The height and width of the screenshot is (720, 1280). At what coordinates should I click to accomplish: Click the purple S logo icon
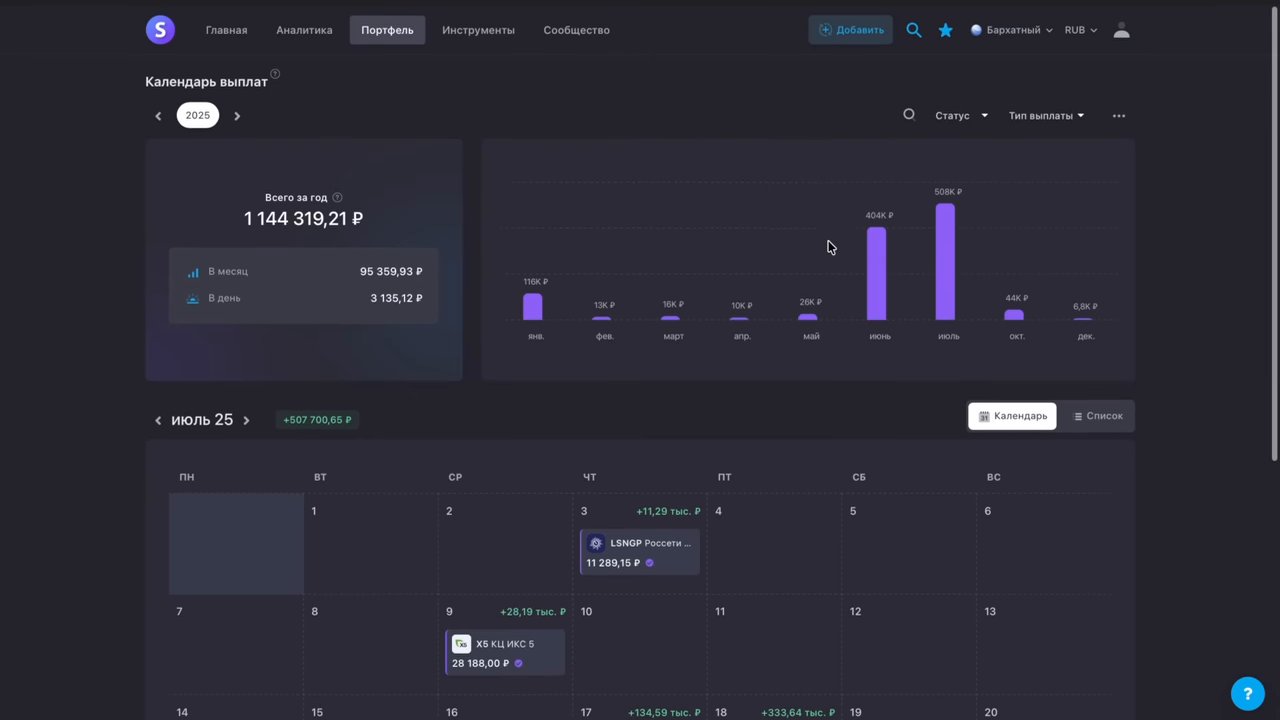pyautogui.click(x=160, y=30)
